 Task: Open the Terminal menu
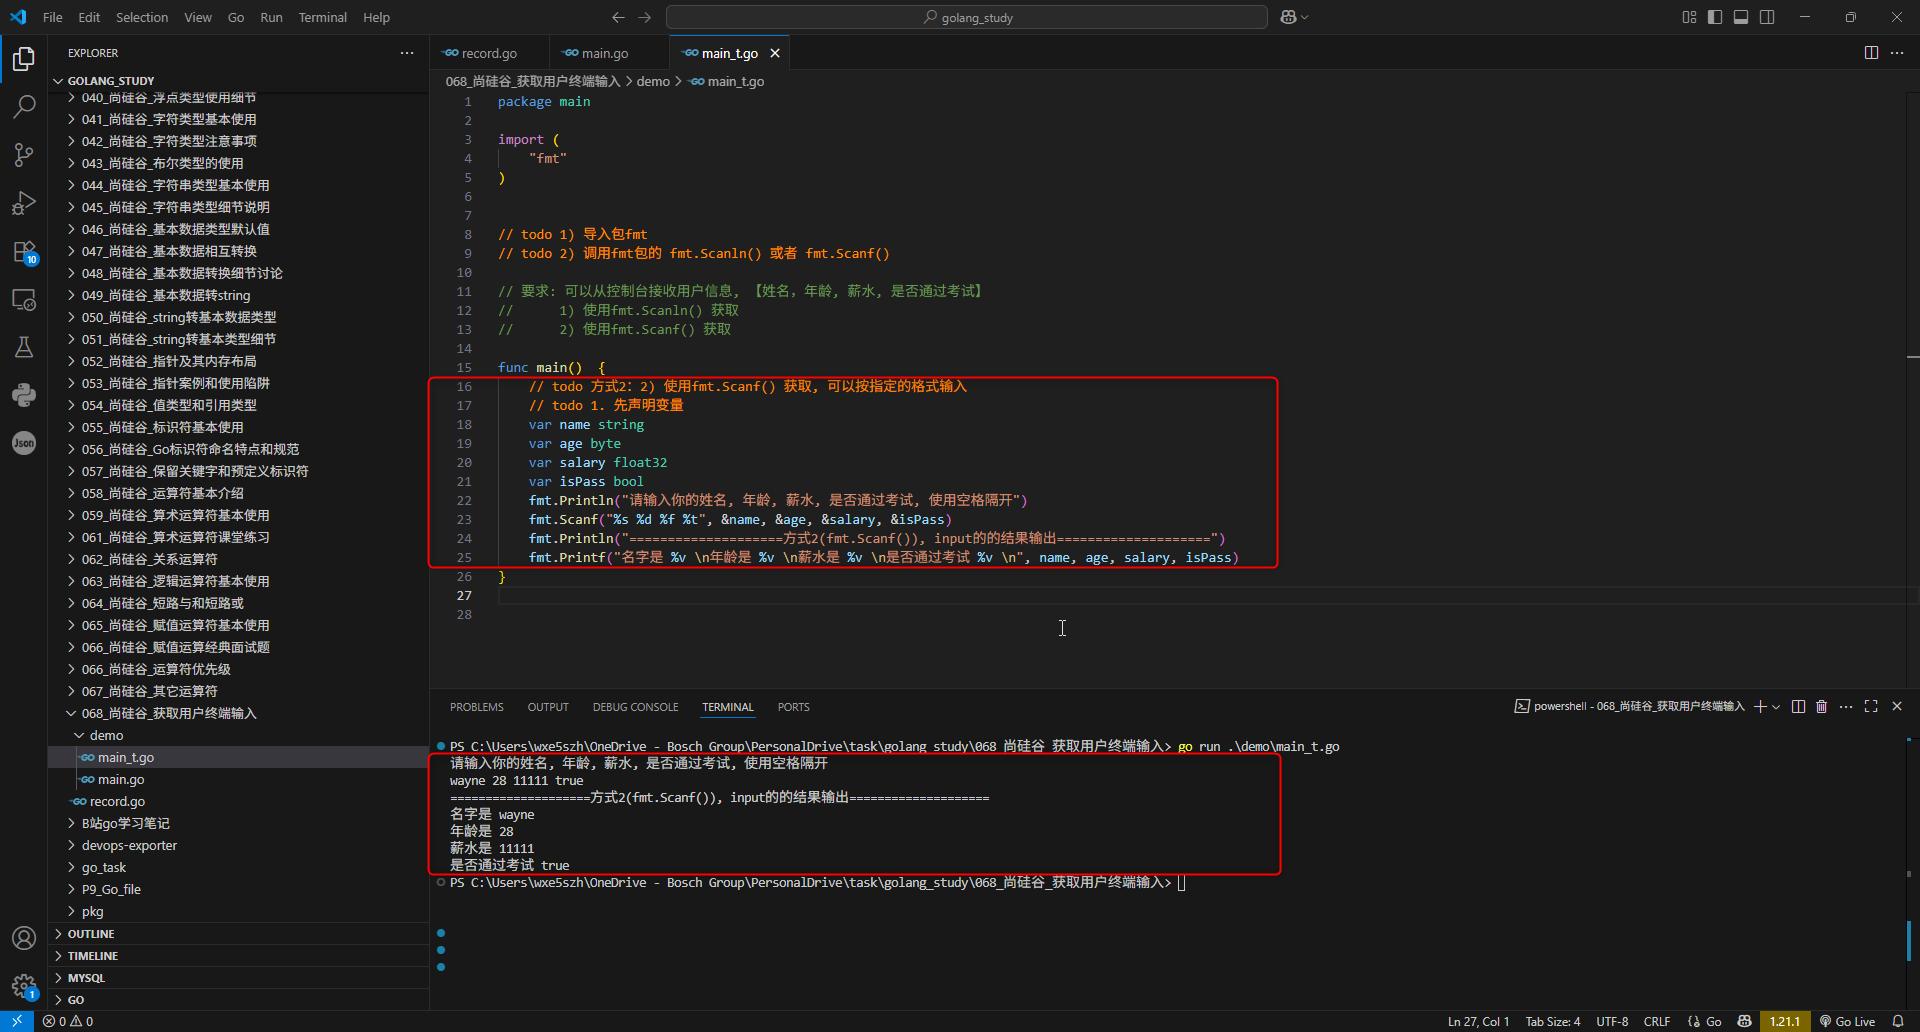(322, 17)
